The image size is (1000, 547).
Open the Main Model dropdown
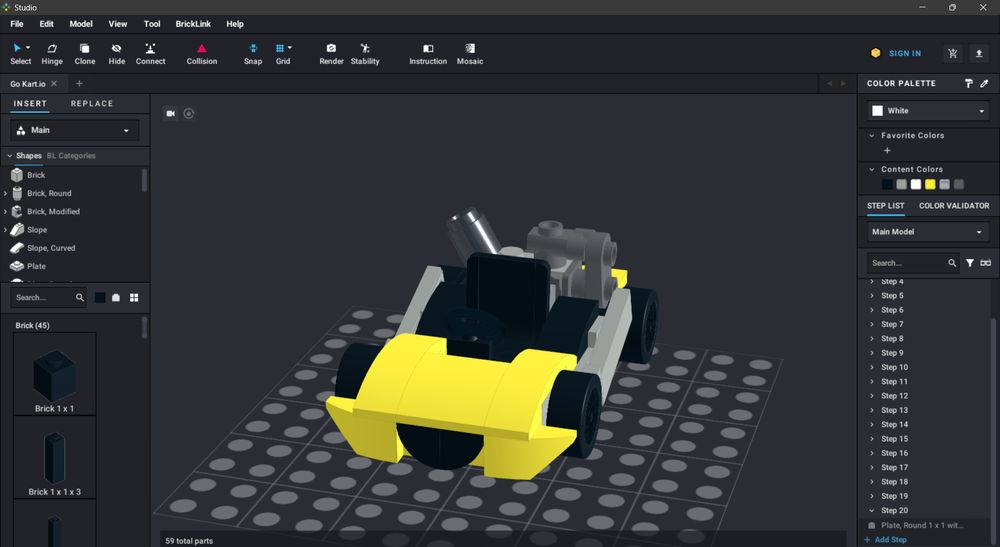(x=928, y=232)
